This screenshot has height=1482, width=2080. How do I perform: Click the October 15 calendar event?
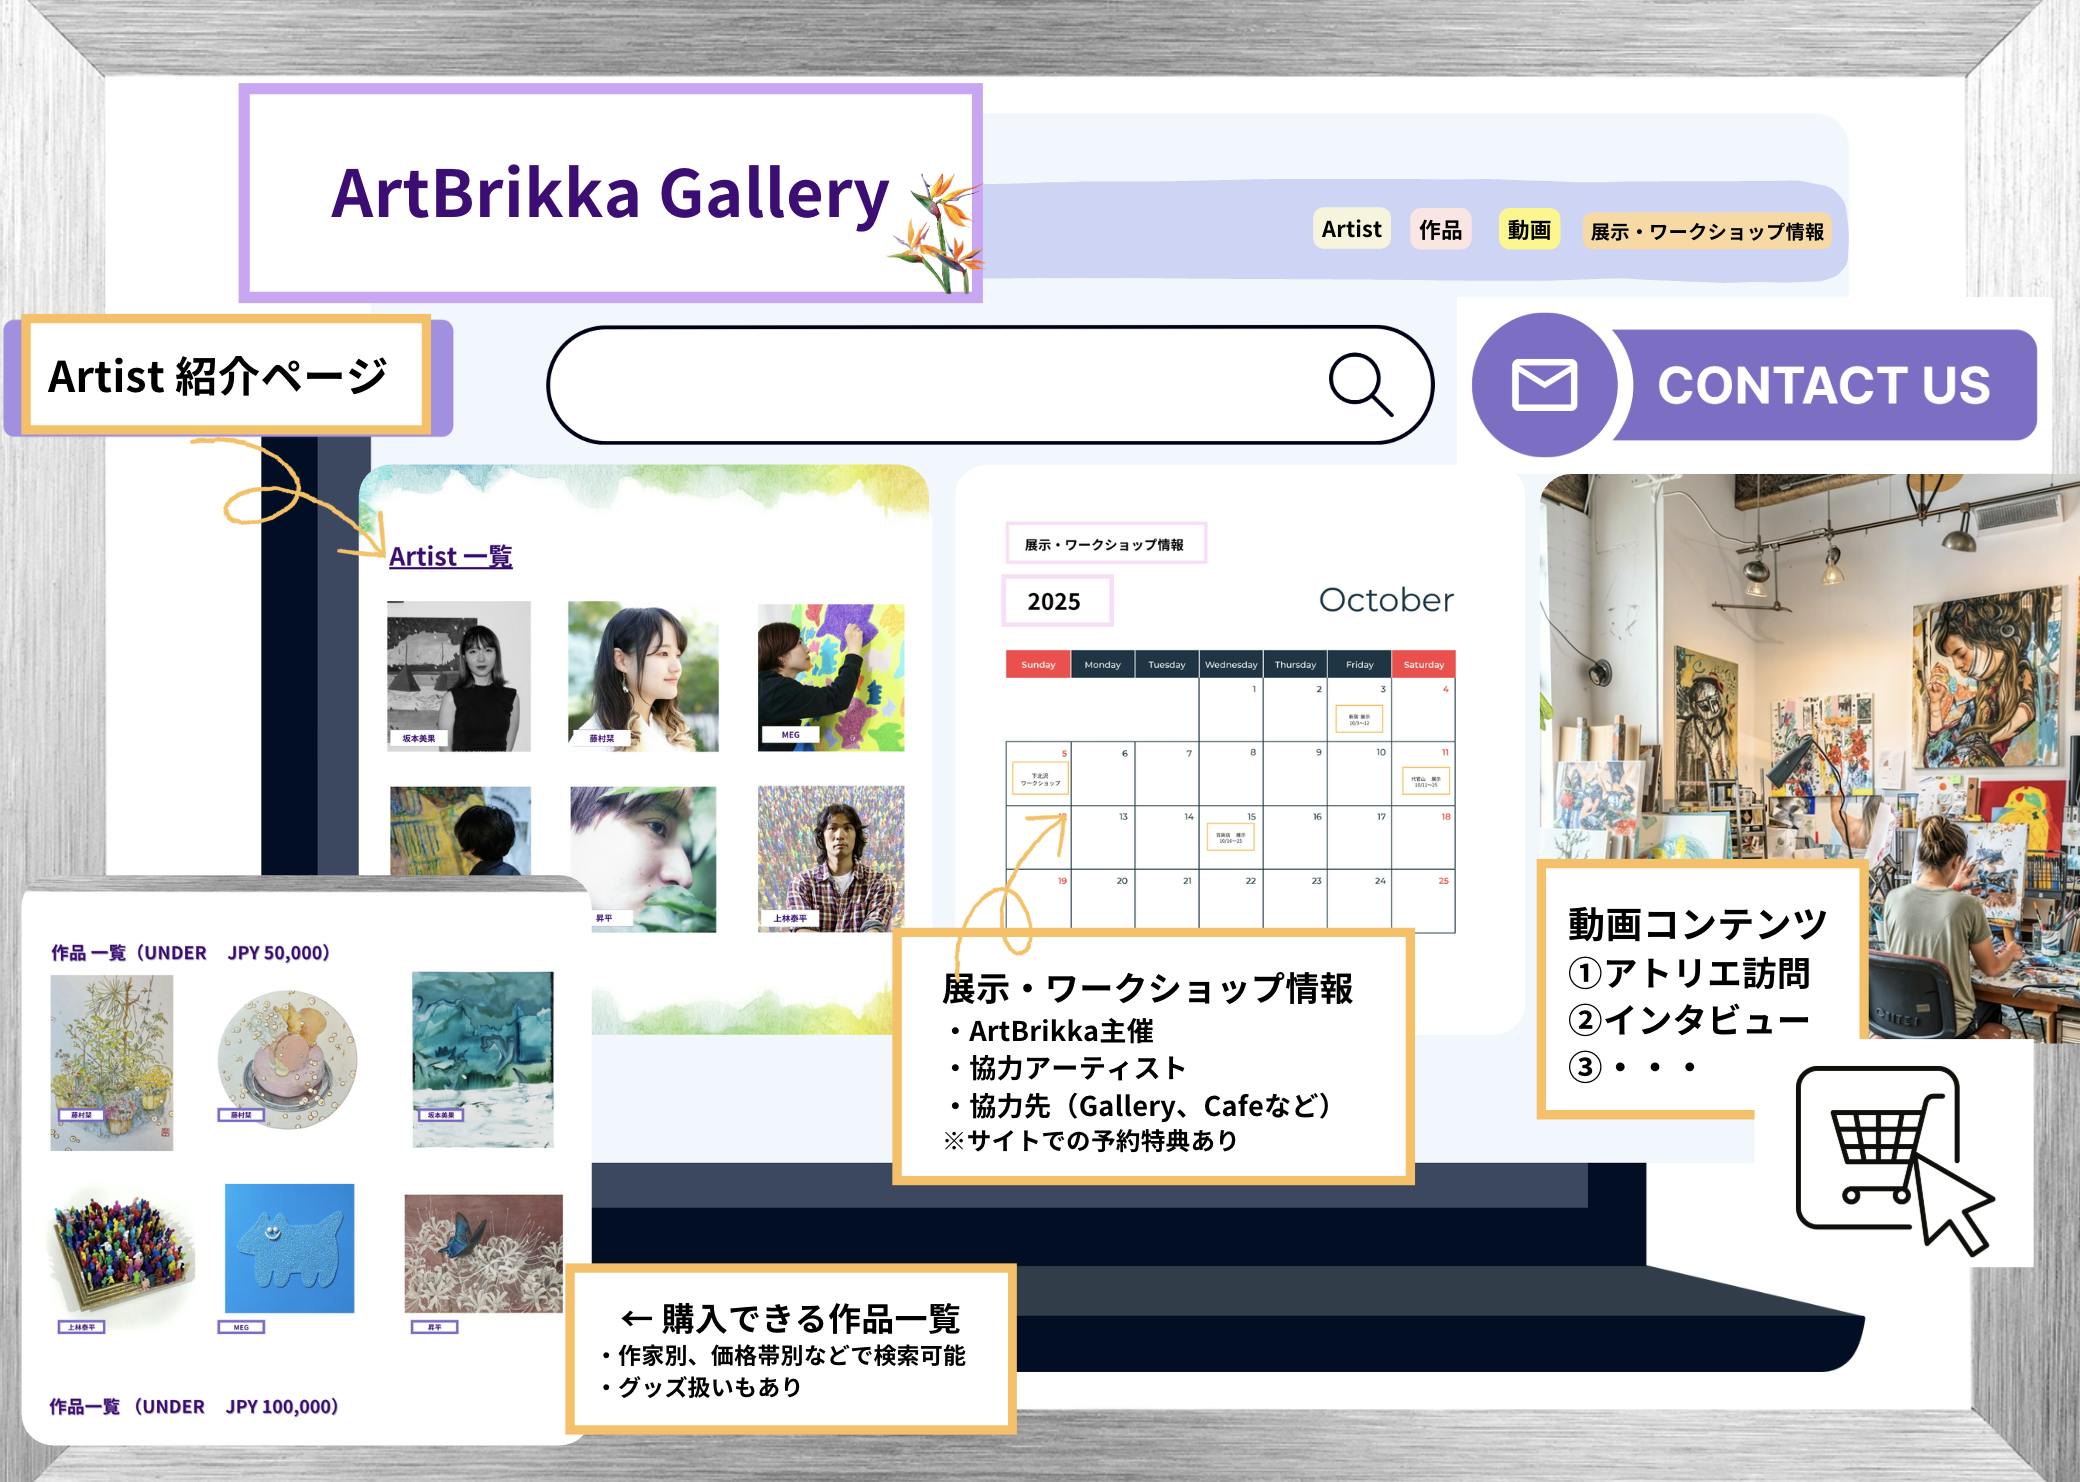pyautogui.click(x=1230, y=837)
